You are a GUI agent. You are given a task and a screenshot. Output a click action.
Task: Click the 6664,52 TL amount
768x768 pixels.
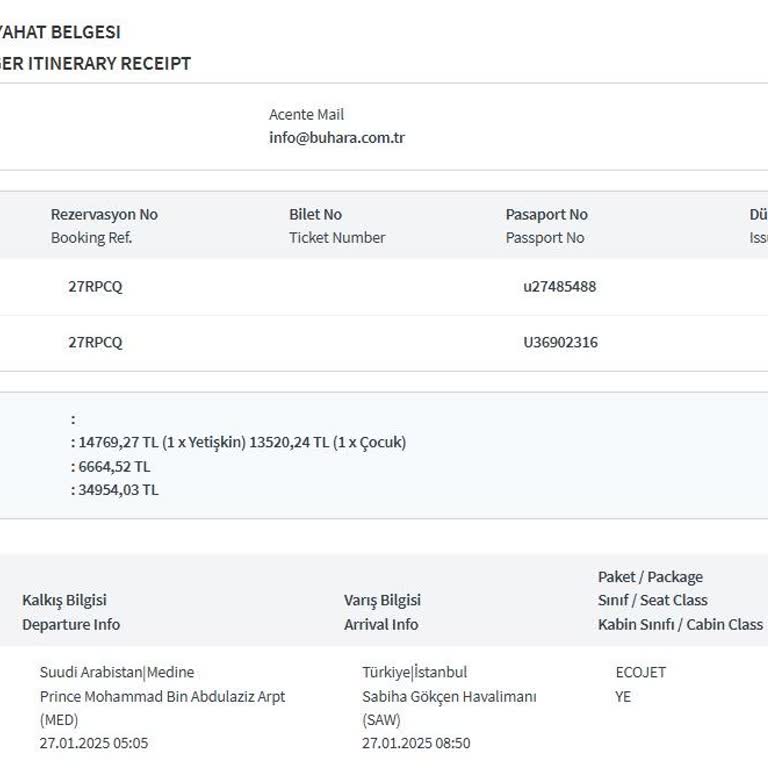click(x=114, y=466)
